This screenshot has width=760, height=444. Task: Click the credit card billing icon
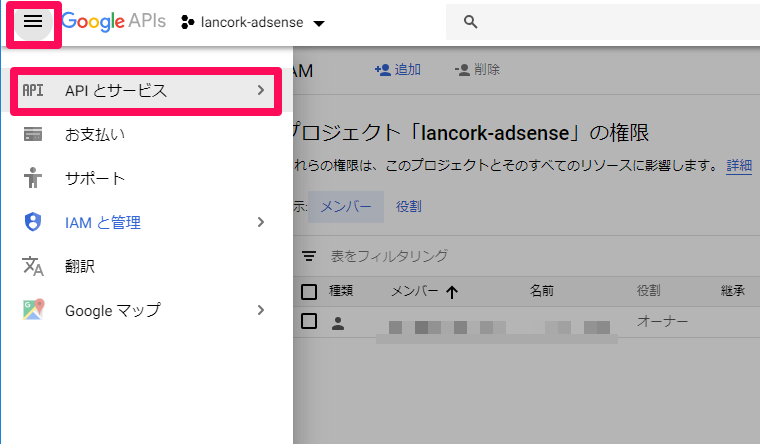click(33, 134)
